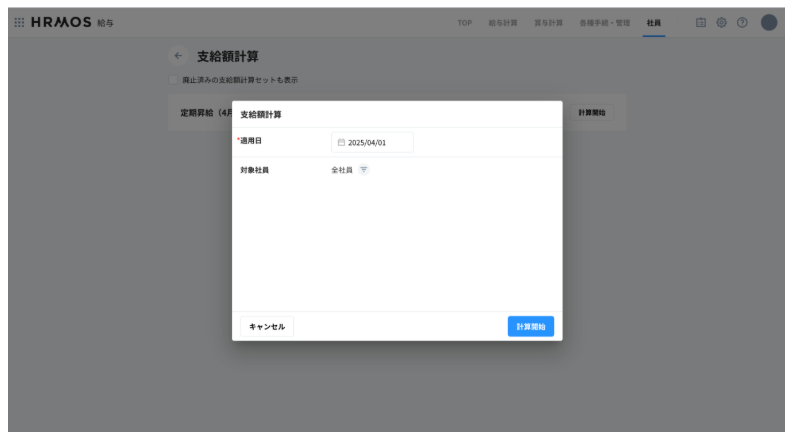The image size is (797, 439).
Task: Open the calendar icon in header
Action: pyautogui.click(x=701, y=23)
